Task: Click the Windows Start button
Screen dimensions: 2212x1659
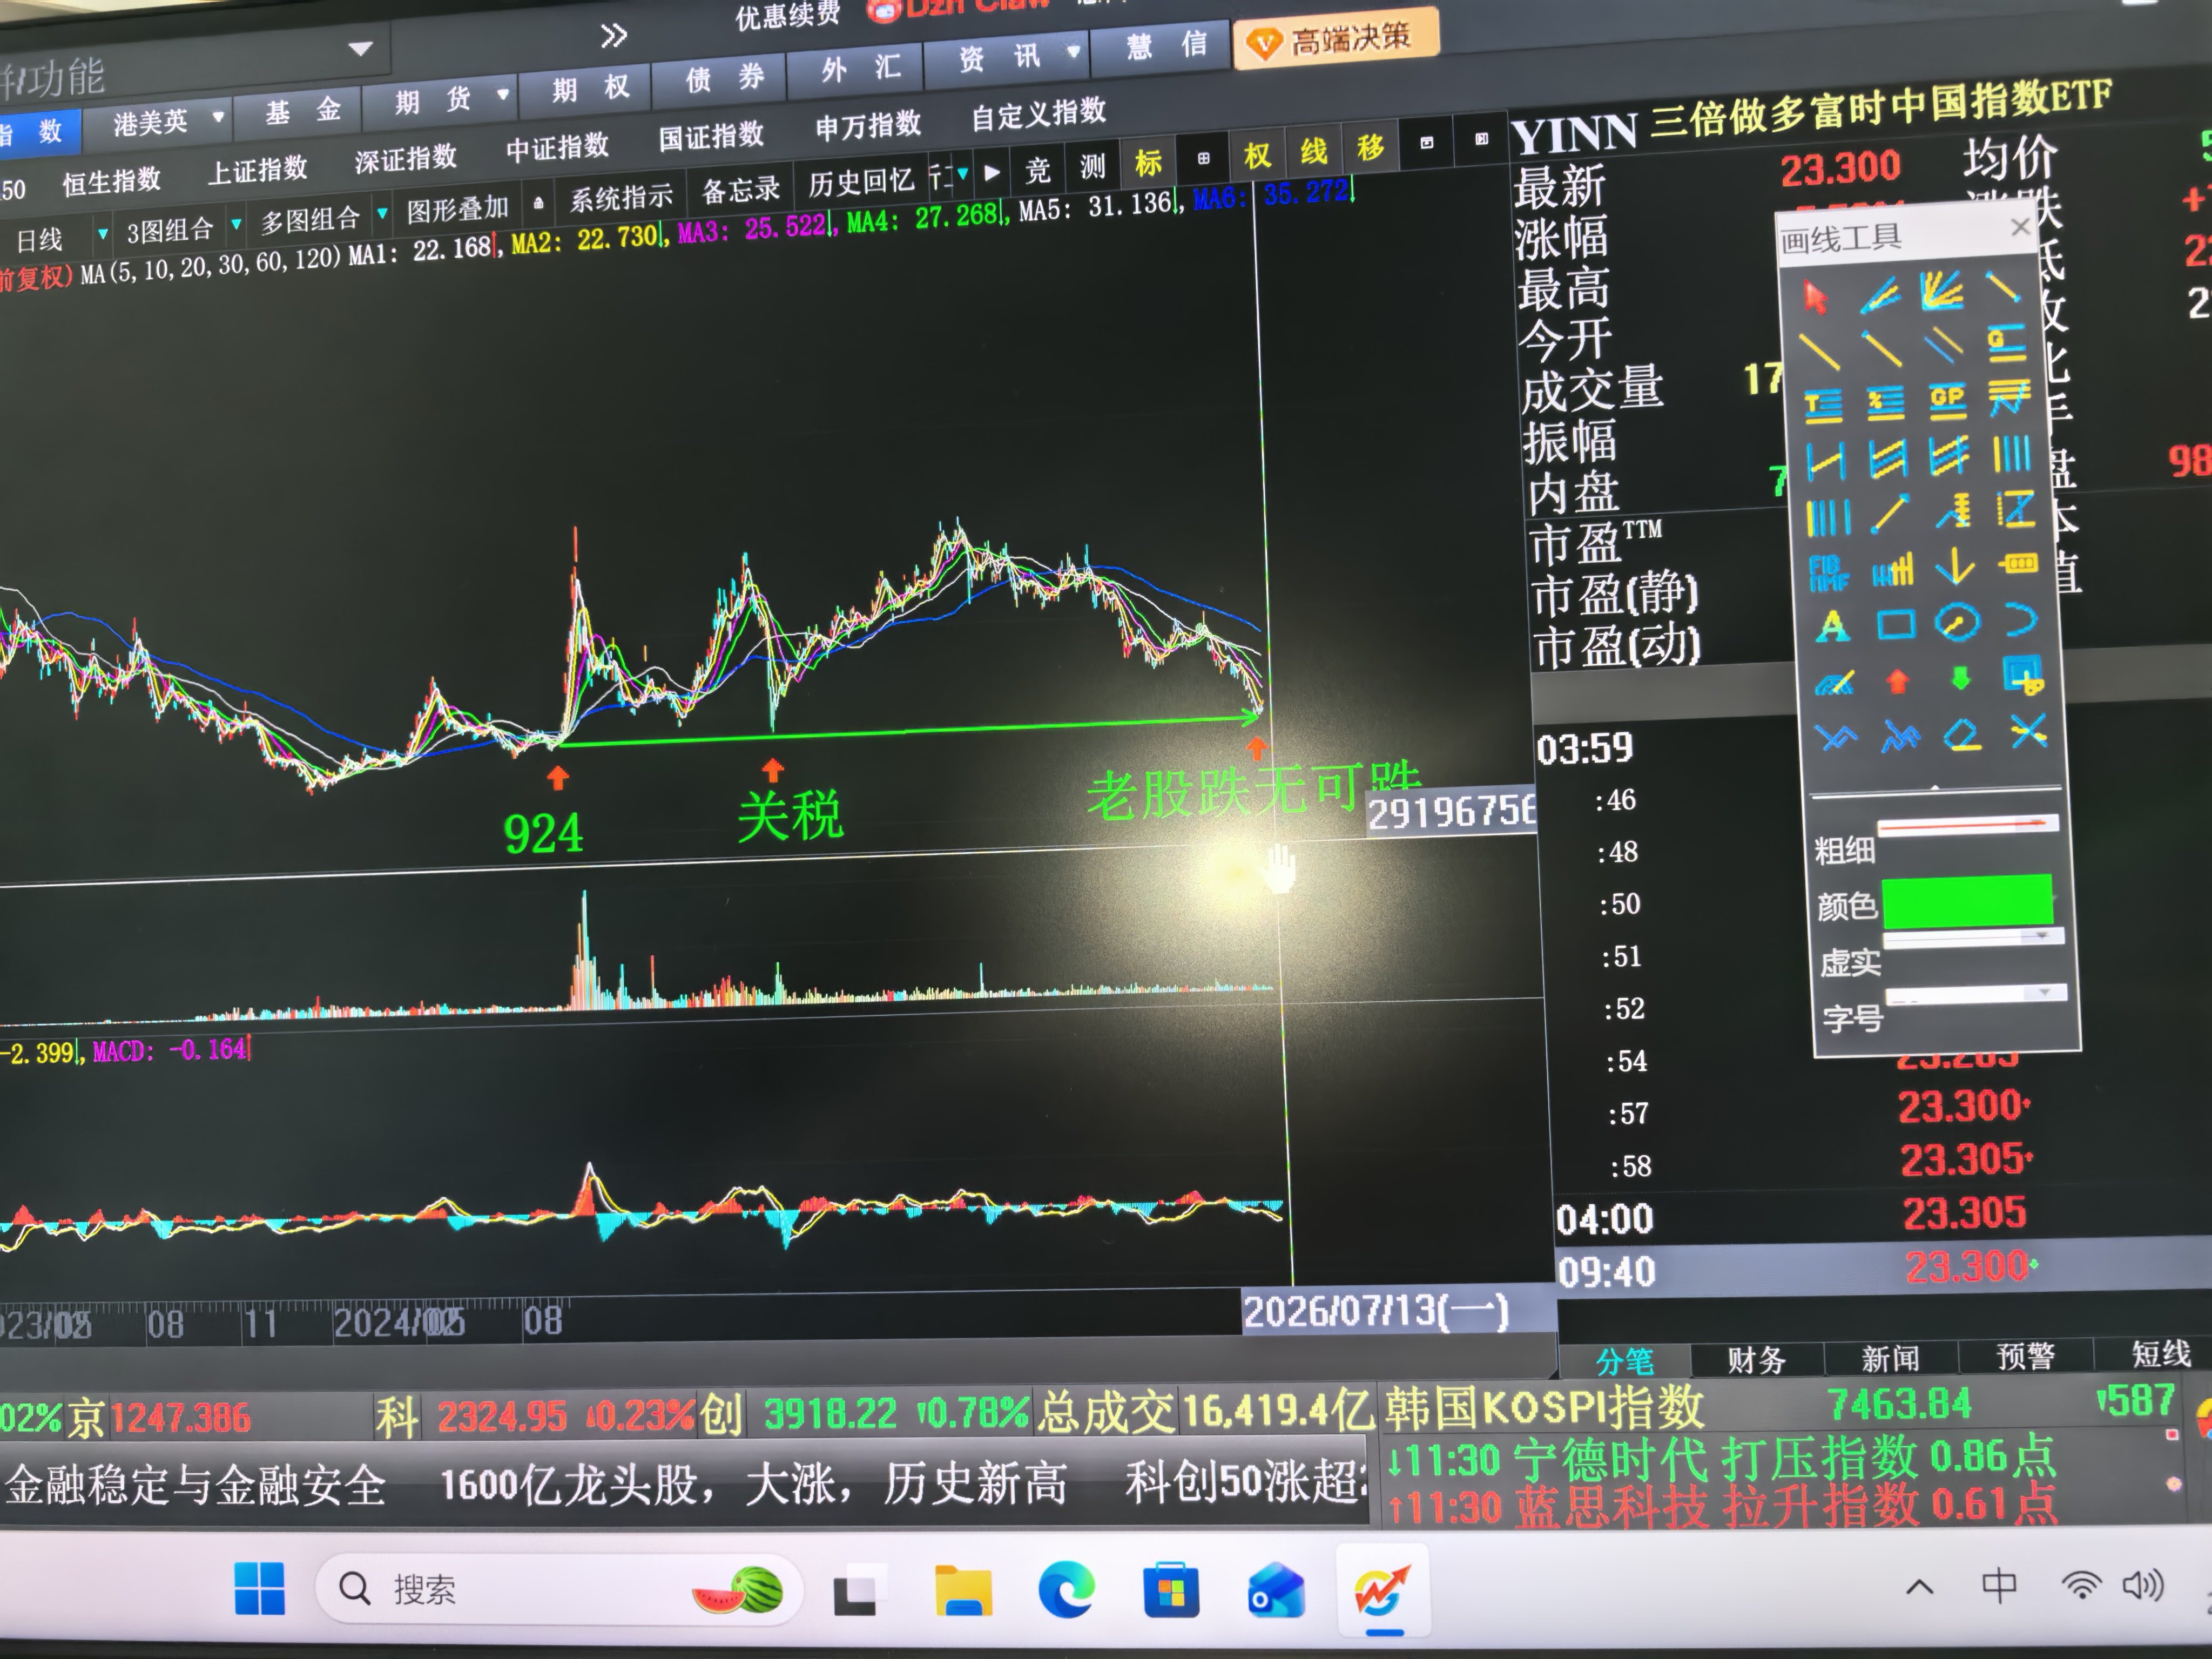Action: pos(259,1588)
